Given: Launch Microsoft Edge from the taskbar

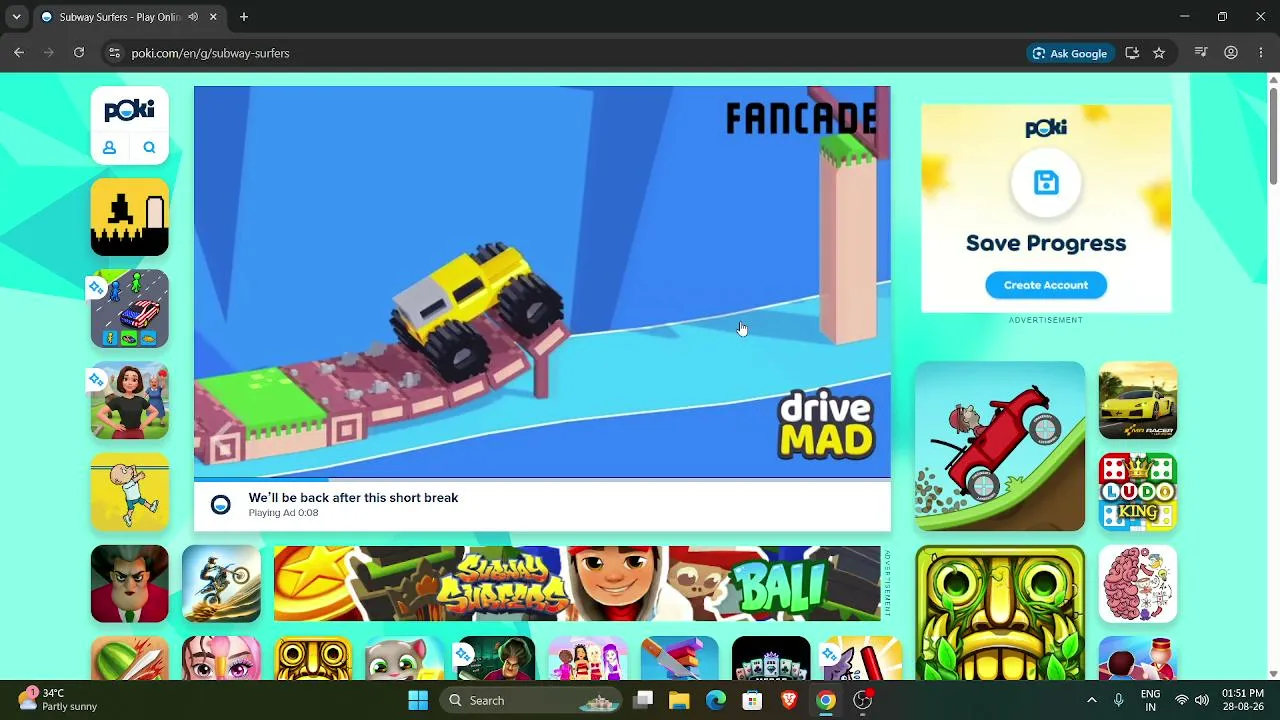Looking at the screenshot, I should click(x=716, y=700).
